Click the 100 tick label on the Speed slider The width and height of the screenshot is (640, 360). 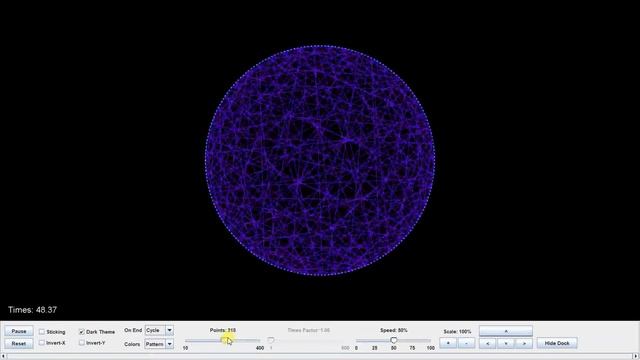click(x=430, y=348)
